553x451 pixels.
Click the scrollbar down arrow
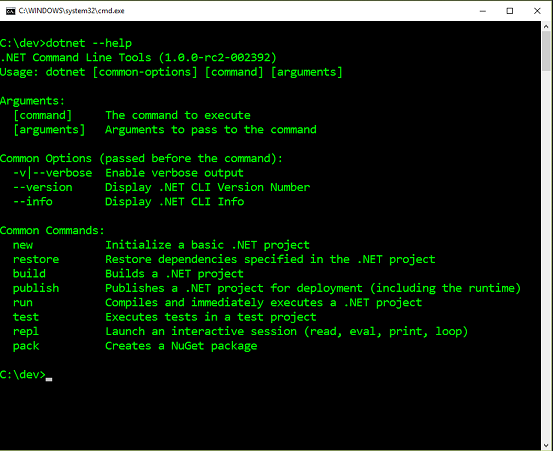pos(546,445)
